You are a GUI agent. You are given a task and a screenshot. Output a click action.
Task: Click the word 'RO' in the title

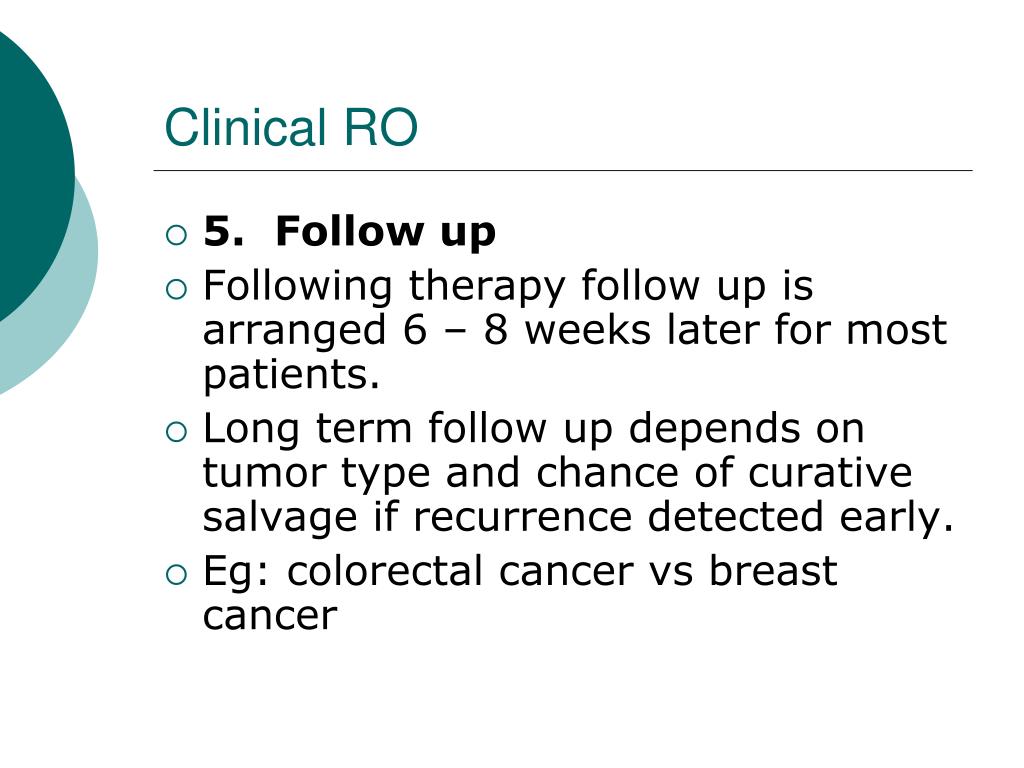(380, 127)
